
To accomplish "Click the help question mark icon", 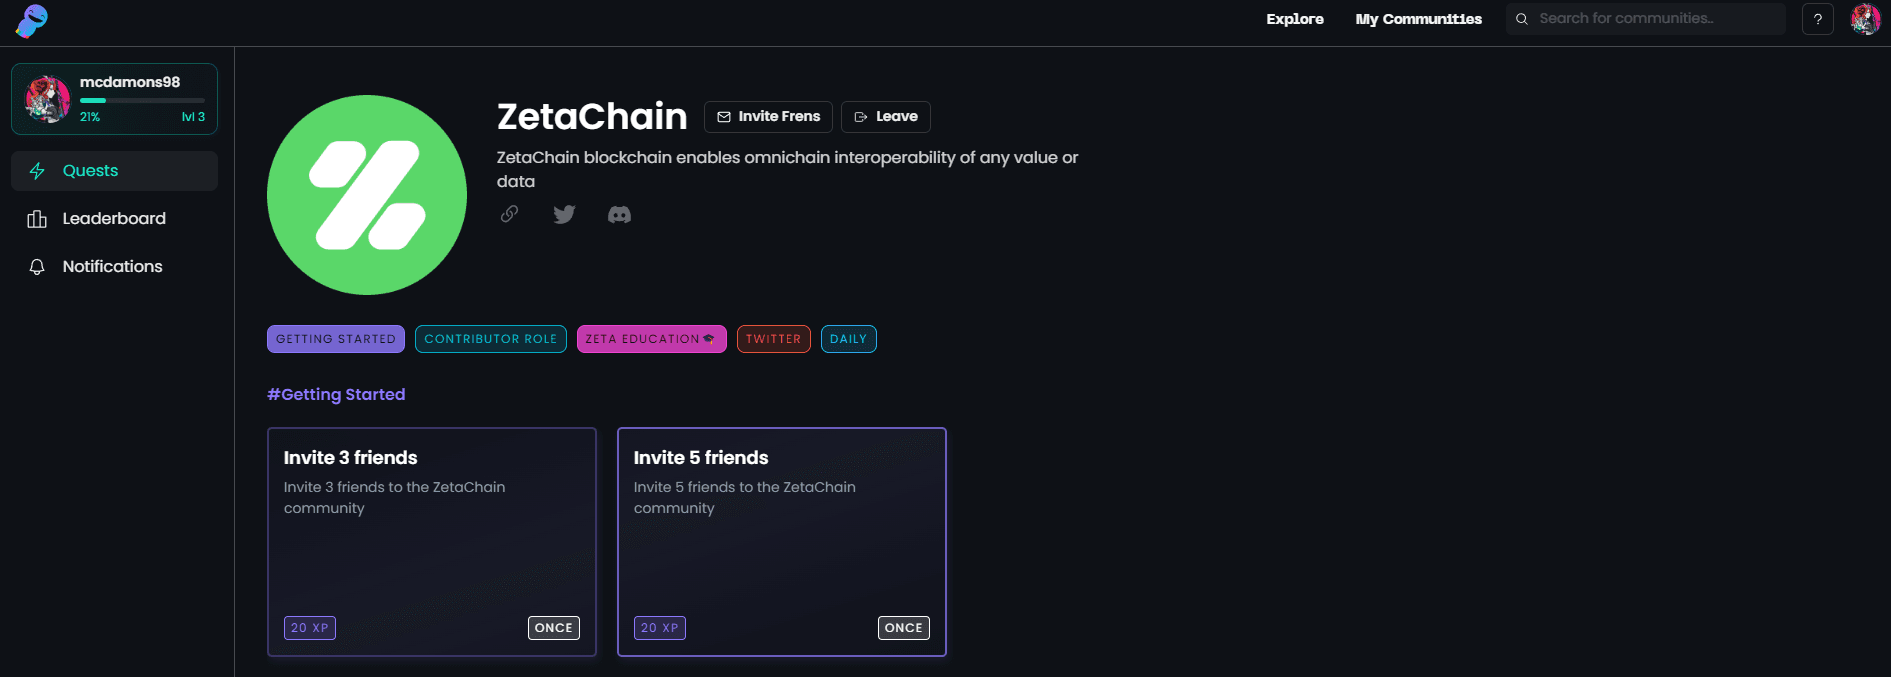I will pyautogui.click(x=1817, y=19).
